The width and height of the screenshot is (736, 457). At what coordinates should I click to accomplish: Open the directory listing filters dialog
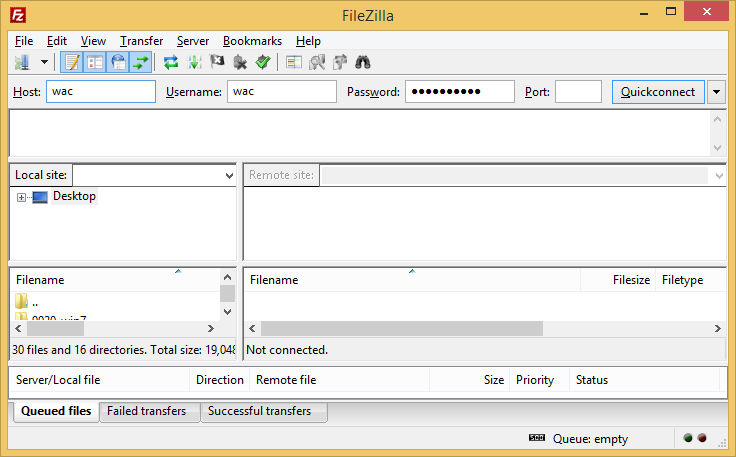294,62
